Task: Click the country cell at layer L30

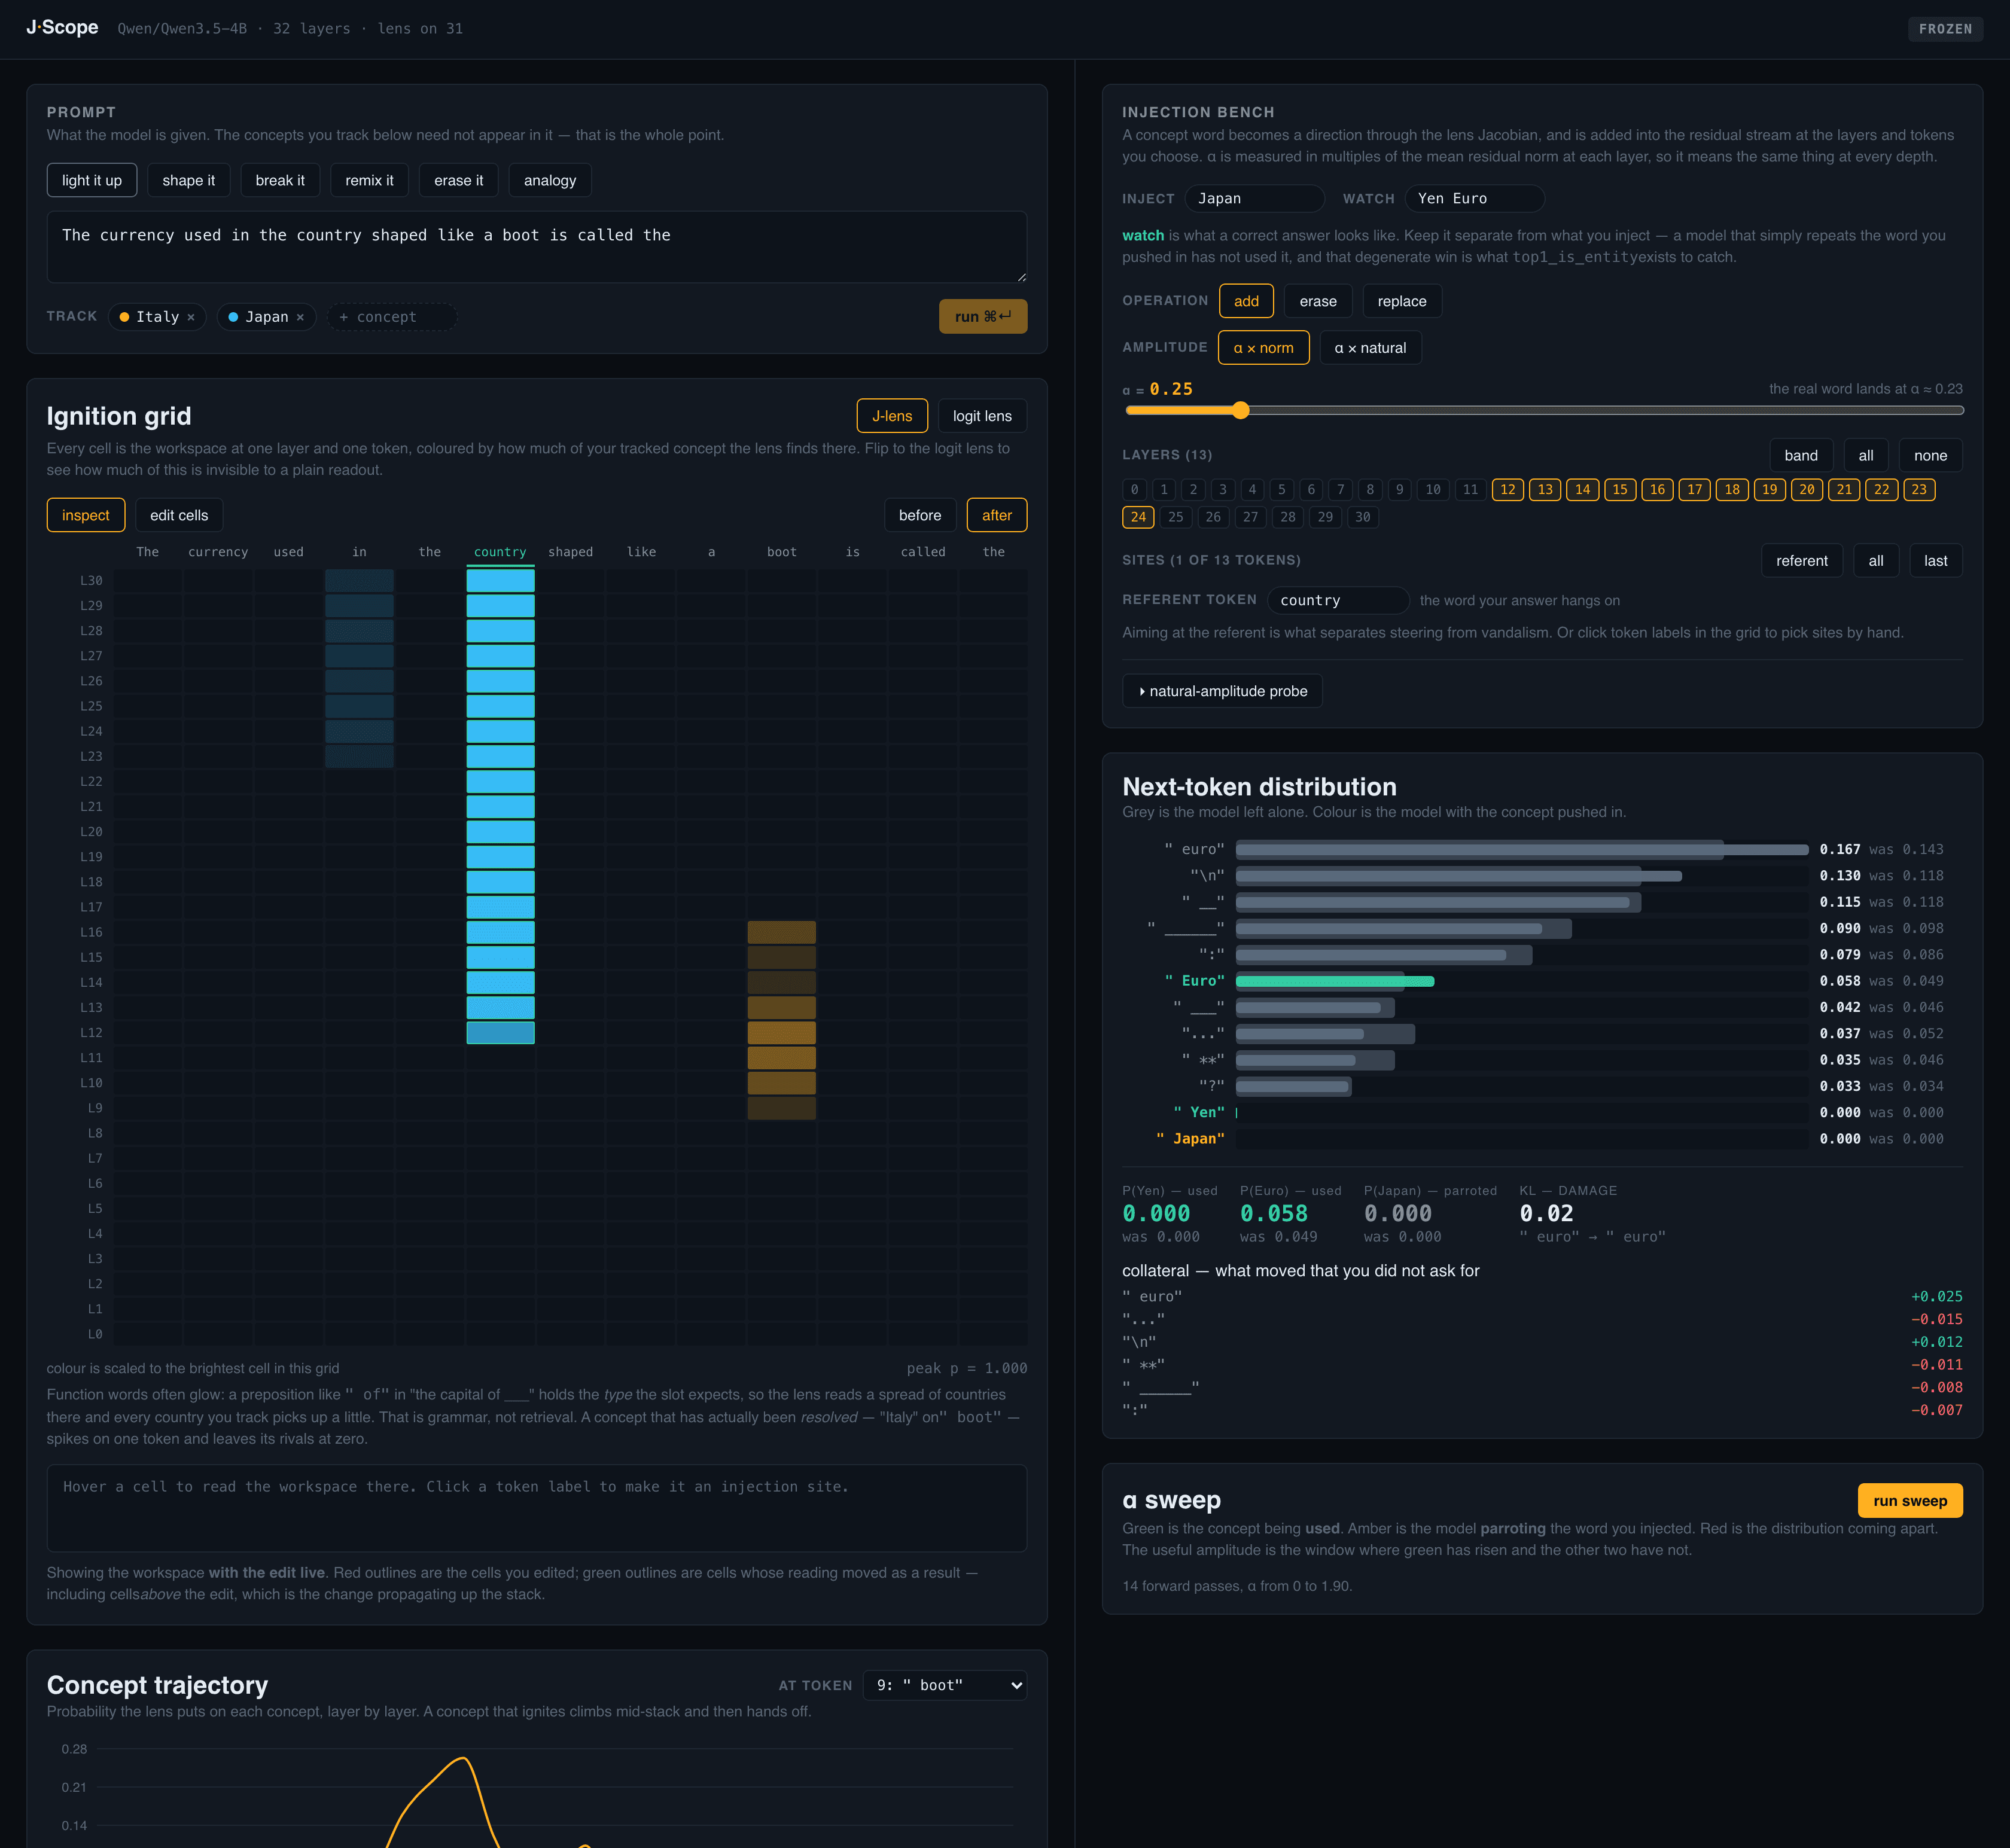Action: coord(500,580)
